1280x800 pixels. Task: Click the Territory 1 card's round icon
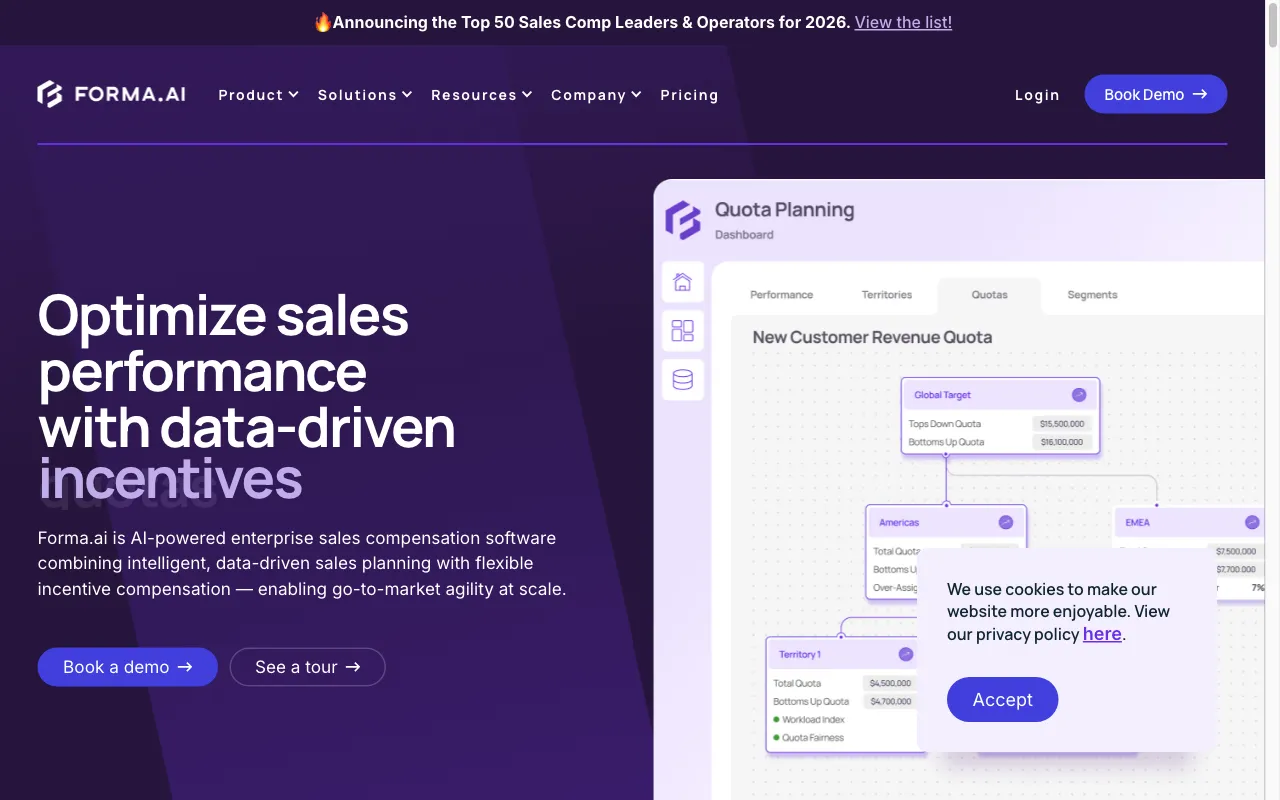(x=906, y=654)
